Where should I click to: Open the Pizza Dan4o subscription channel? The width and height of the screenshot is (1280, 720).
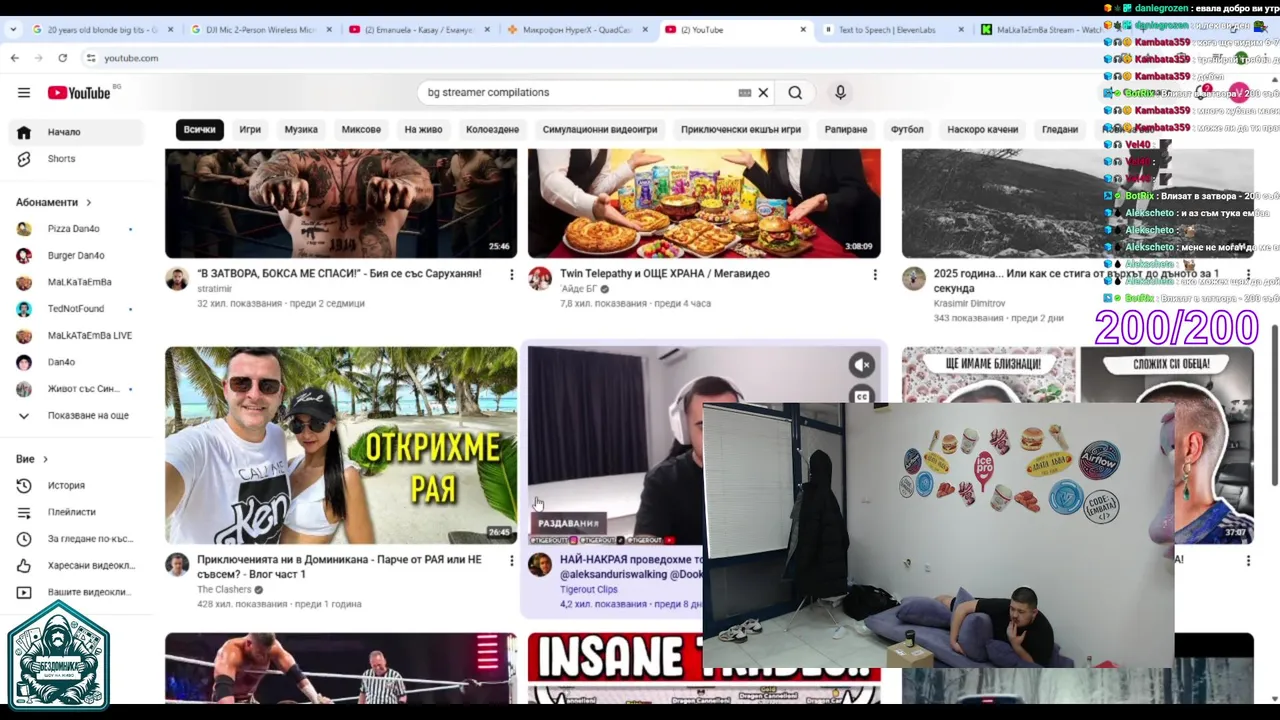tap(75, 229)
